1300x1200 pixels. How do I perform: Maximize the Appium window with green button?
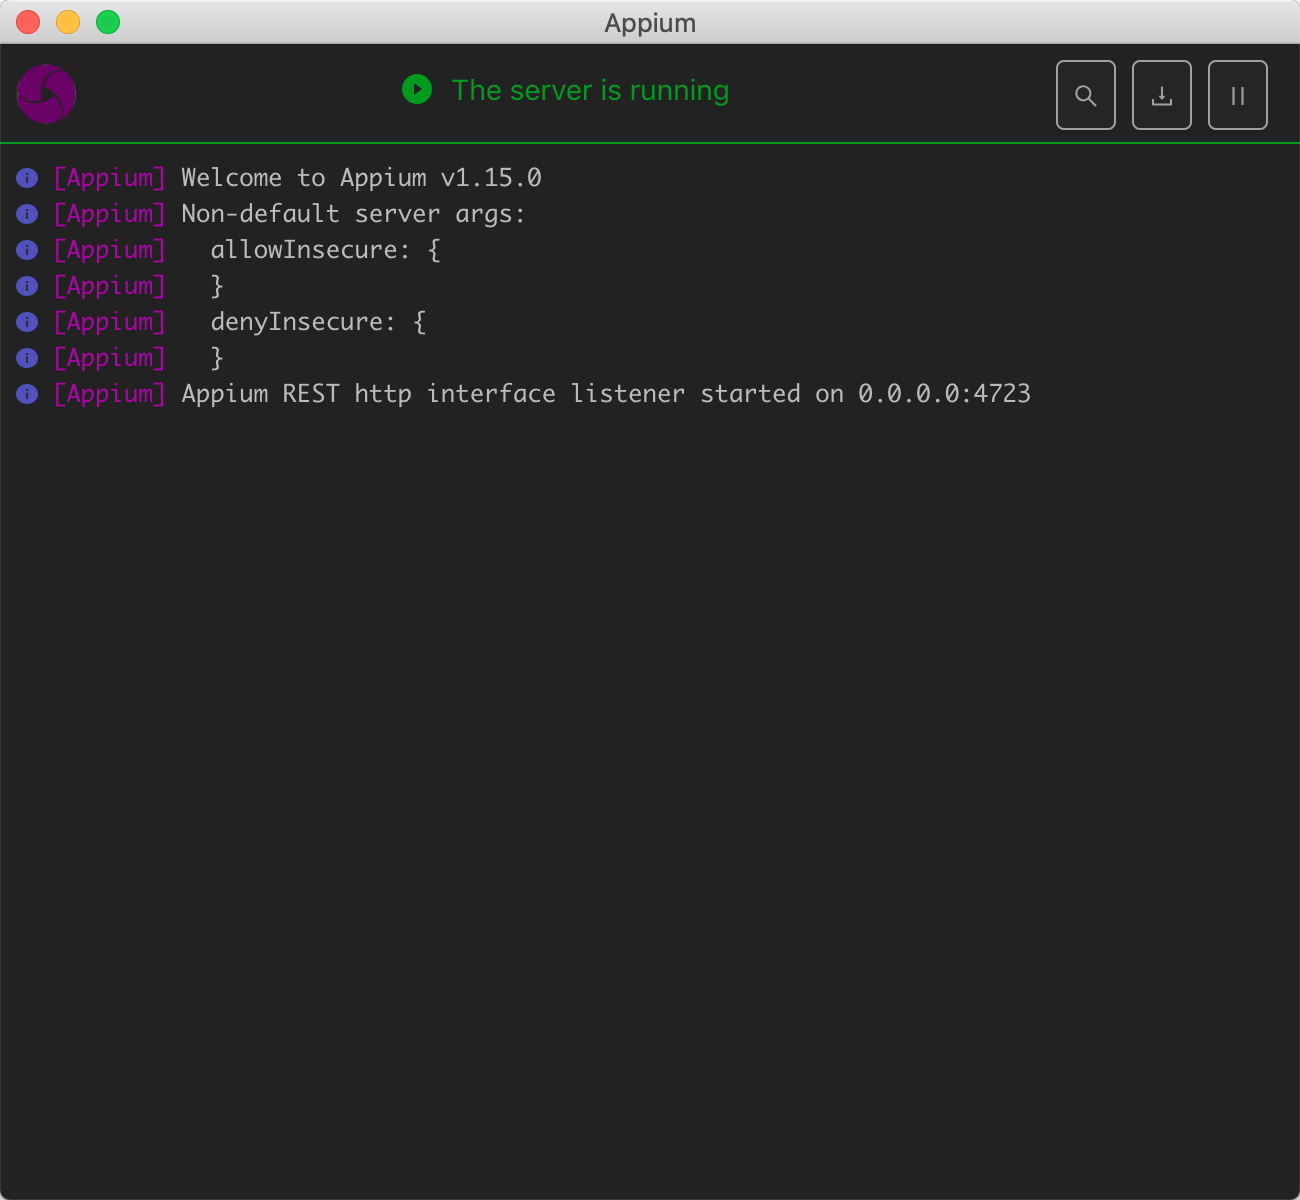[108, 22]
